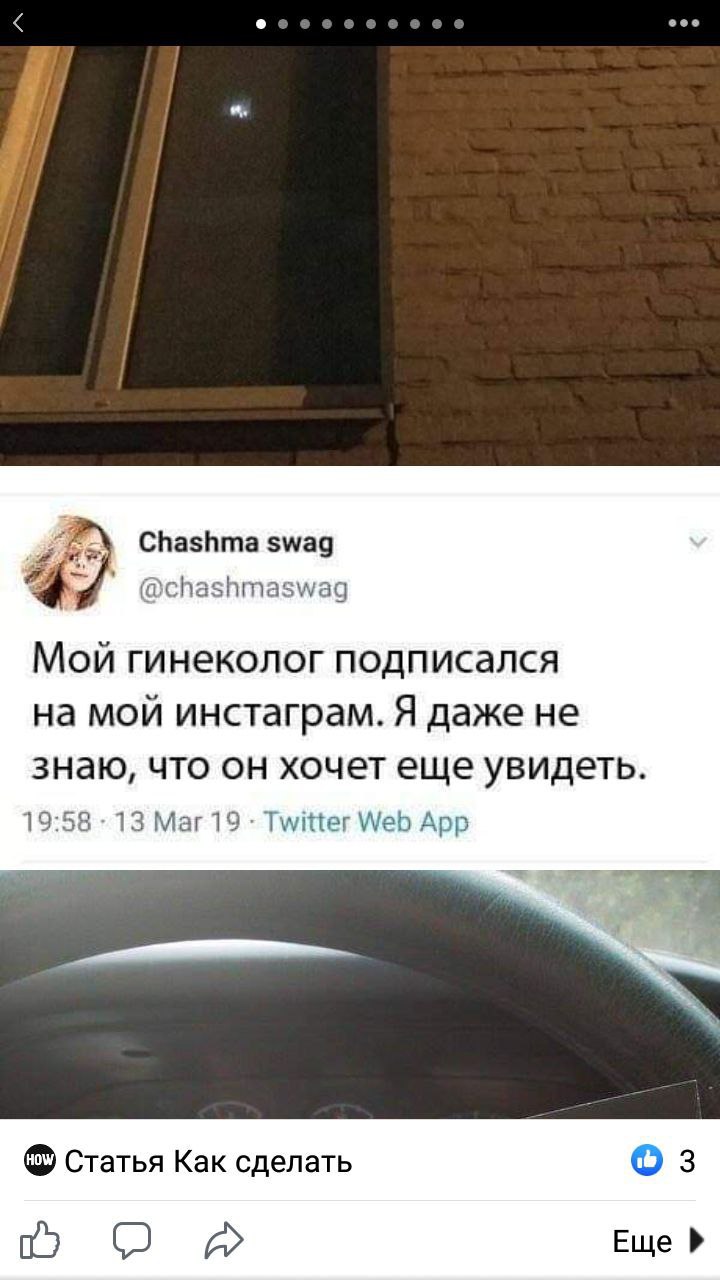Tap the arrow beside Еще
Image resolution: width=720 pixels, height=1280 pixels.
point(697,1241)
